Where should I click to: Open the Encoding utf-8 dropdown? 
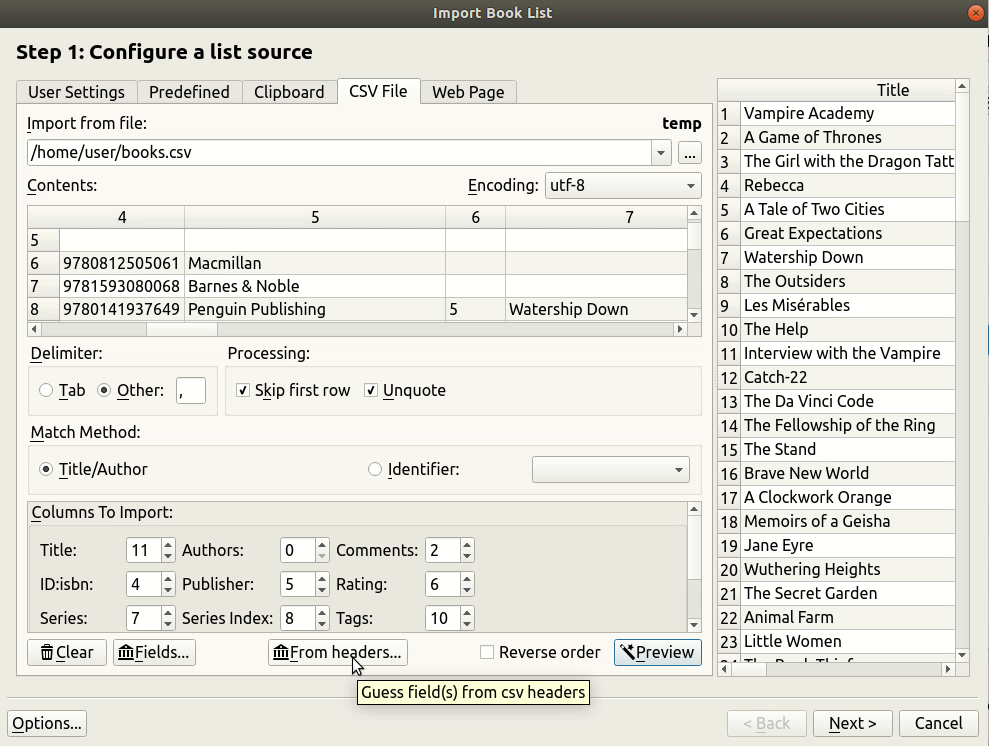pyautogui.click(x=621, y=185)
